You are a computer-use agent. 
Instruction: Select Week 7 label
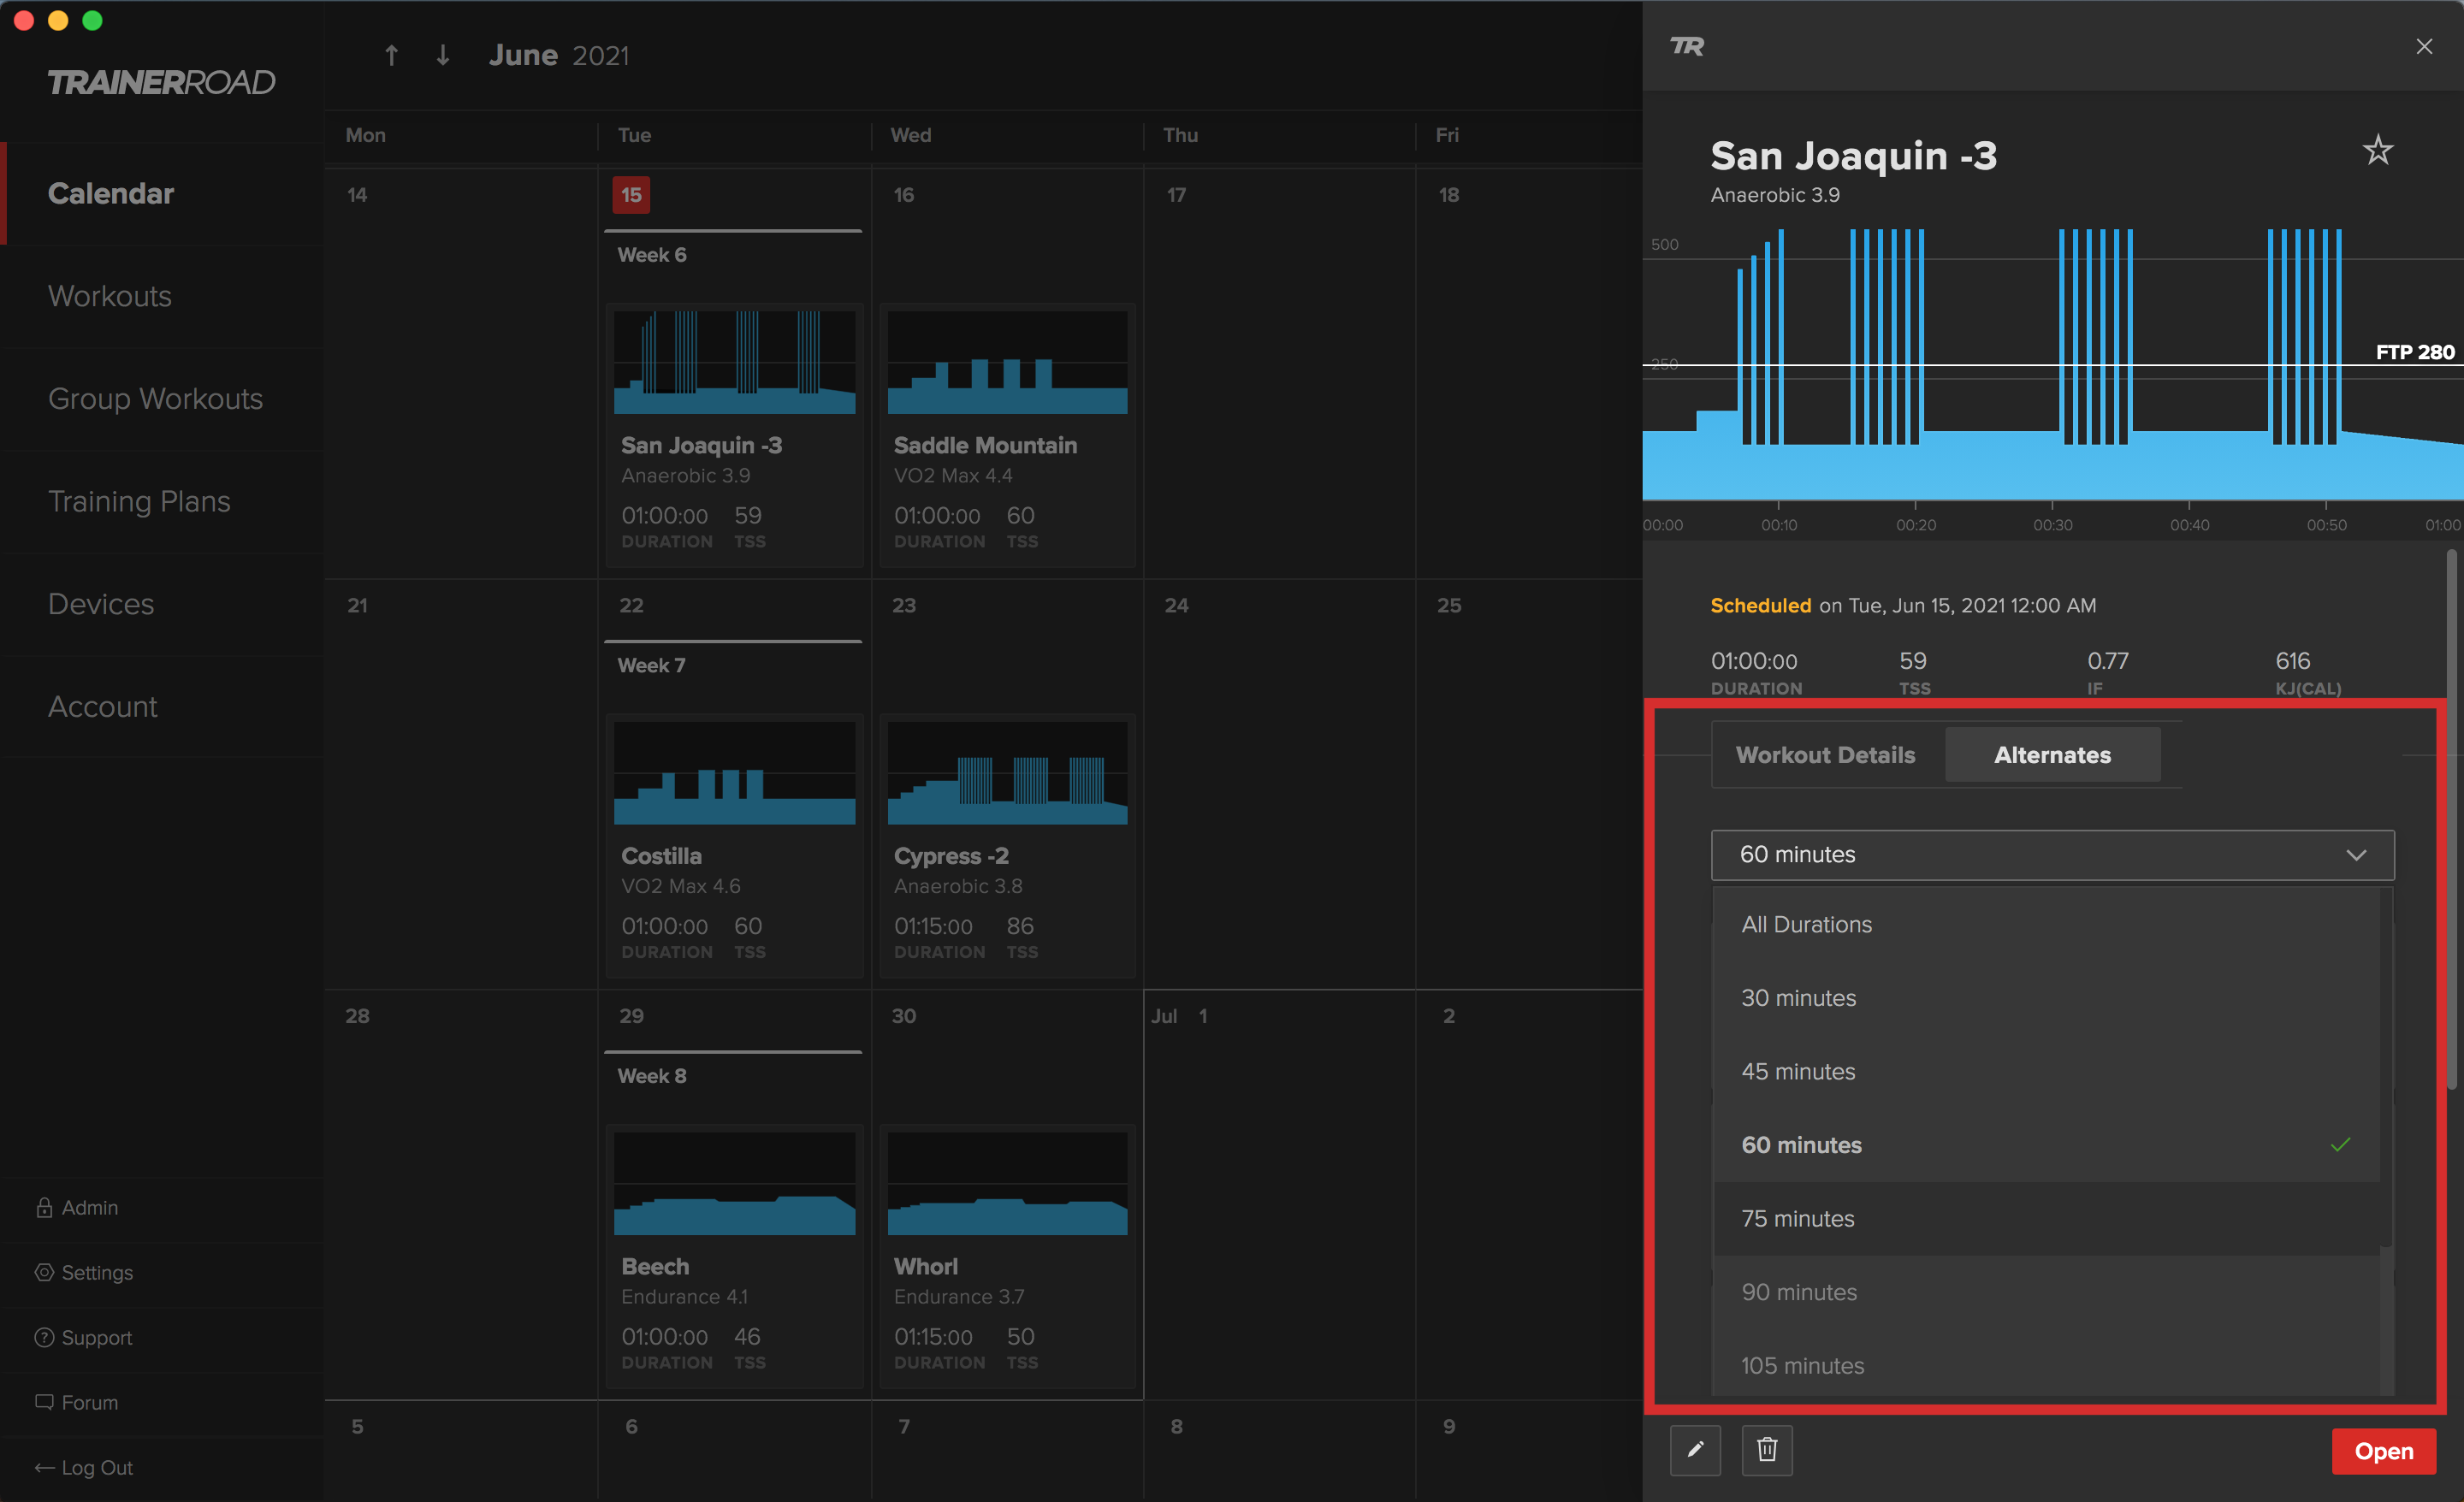[651, 665]
